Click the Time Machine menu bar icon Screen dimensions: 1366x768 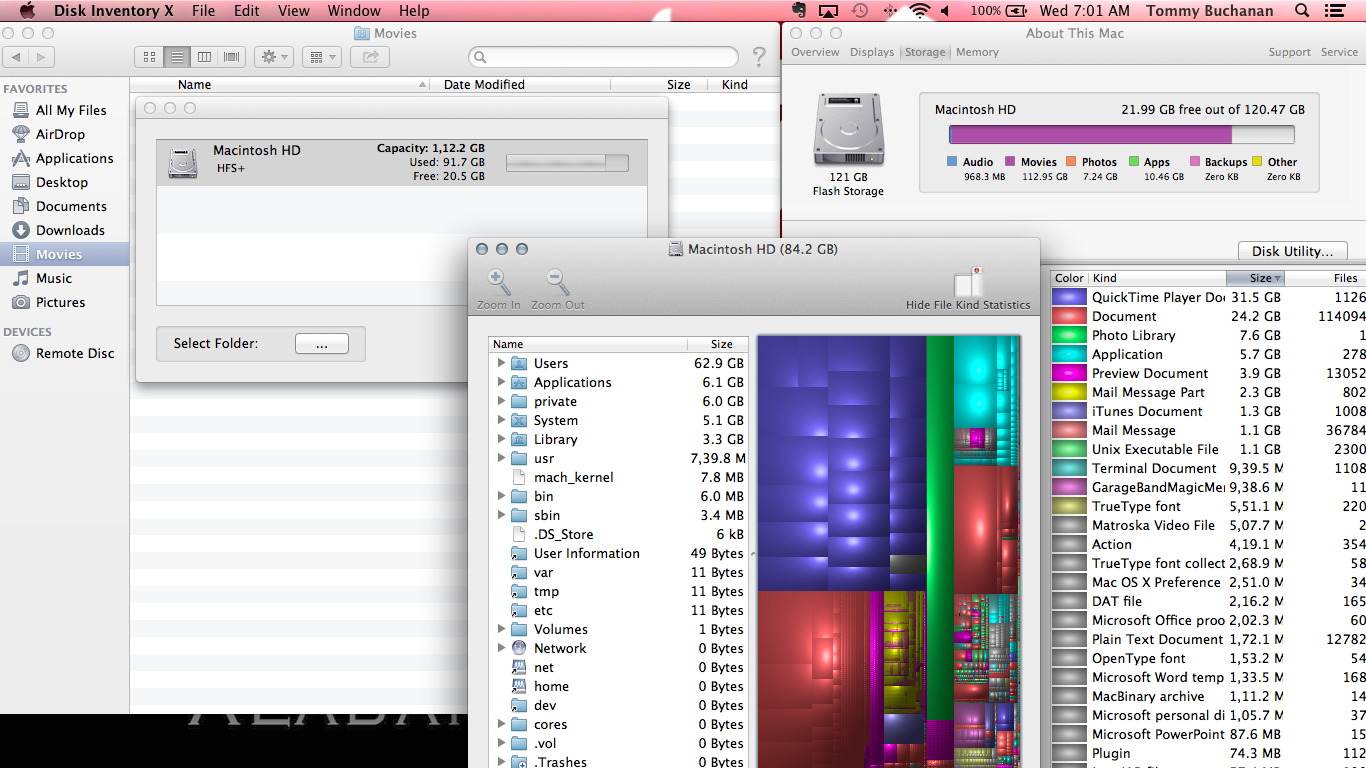859,11
